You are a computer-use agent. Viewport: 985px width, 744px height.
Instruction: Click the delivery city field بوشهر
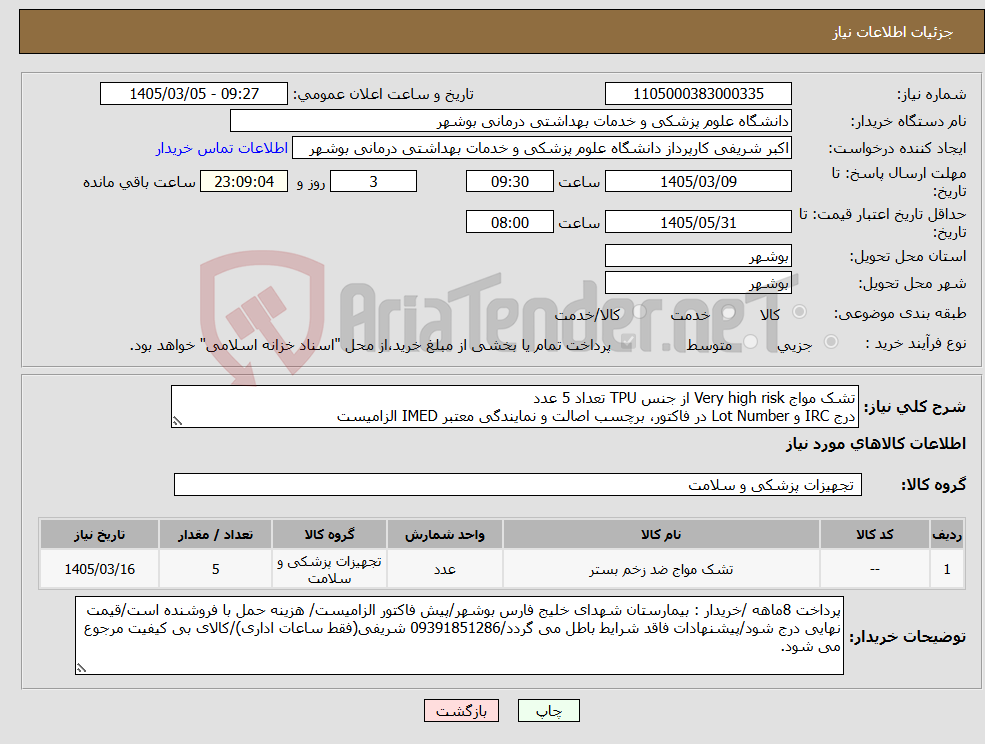pyautogui.click(x=698, y=283)
